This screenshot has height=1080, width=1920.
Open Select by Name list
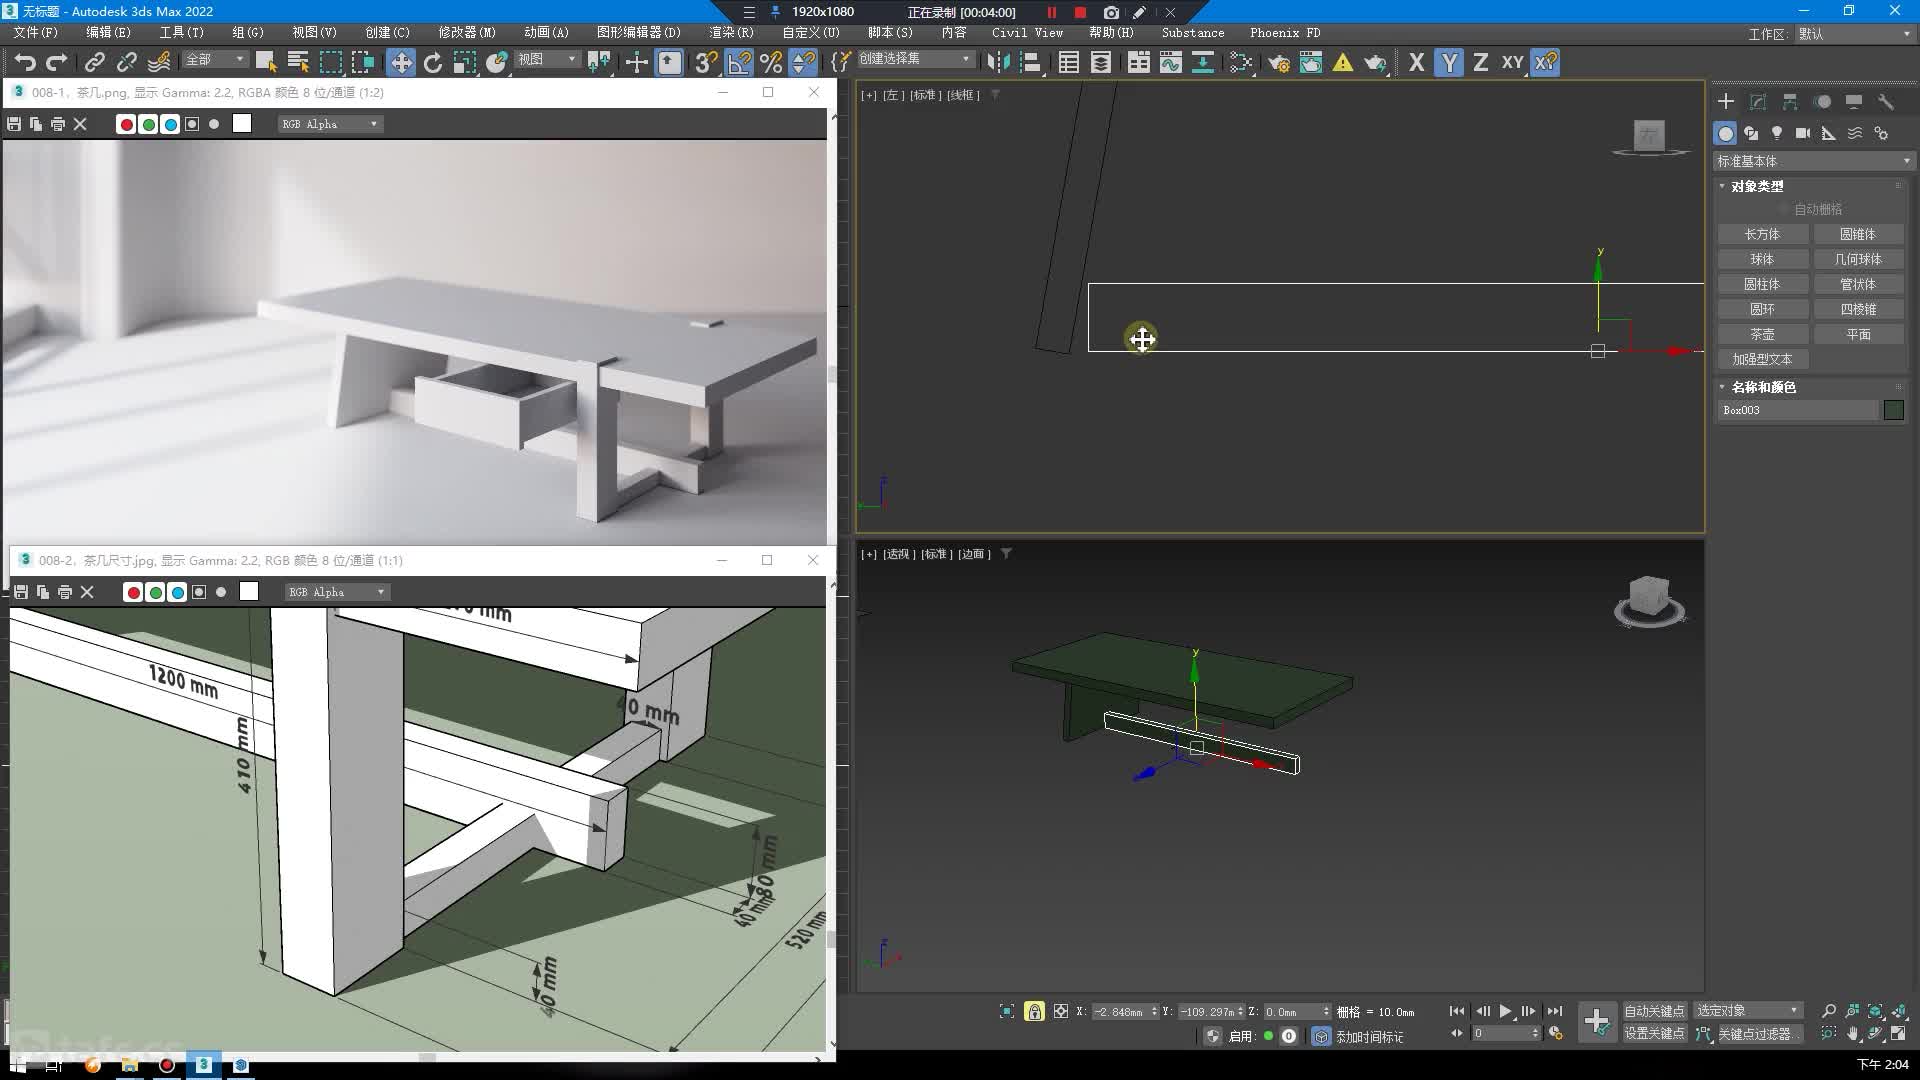click(x=298, y=62)
